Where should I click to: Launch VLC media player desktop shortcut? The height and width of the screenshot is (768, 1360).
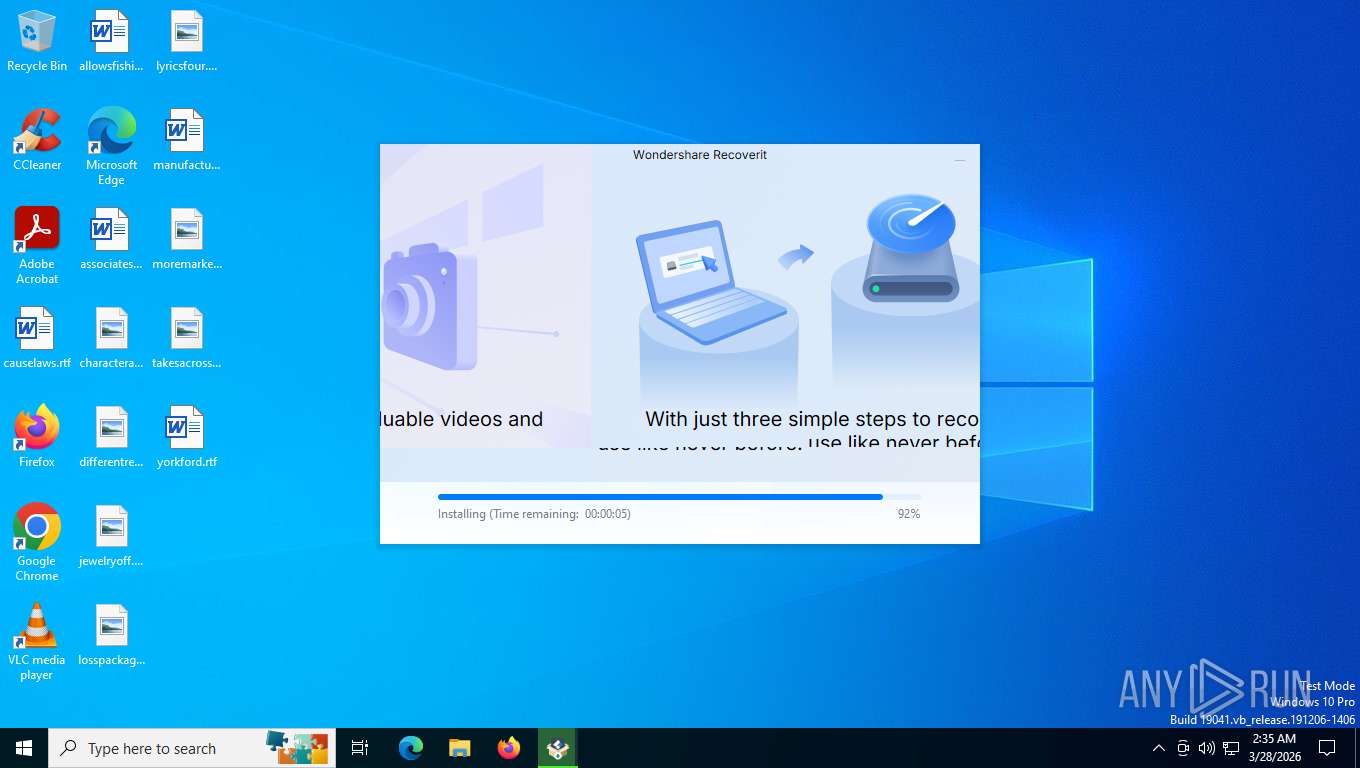pos(37,642)
